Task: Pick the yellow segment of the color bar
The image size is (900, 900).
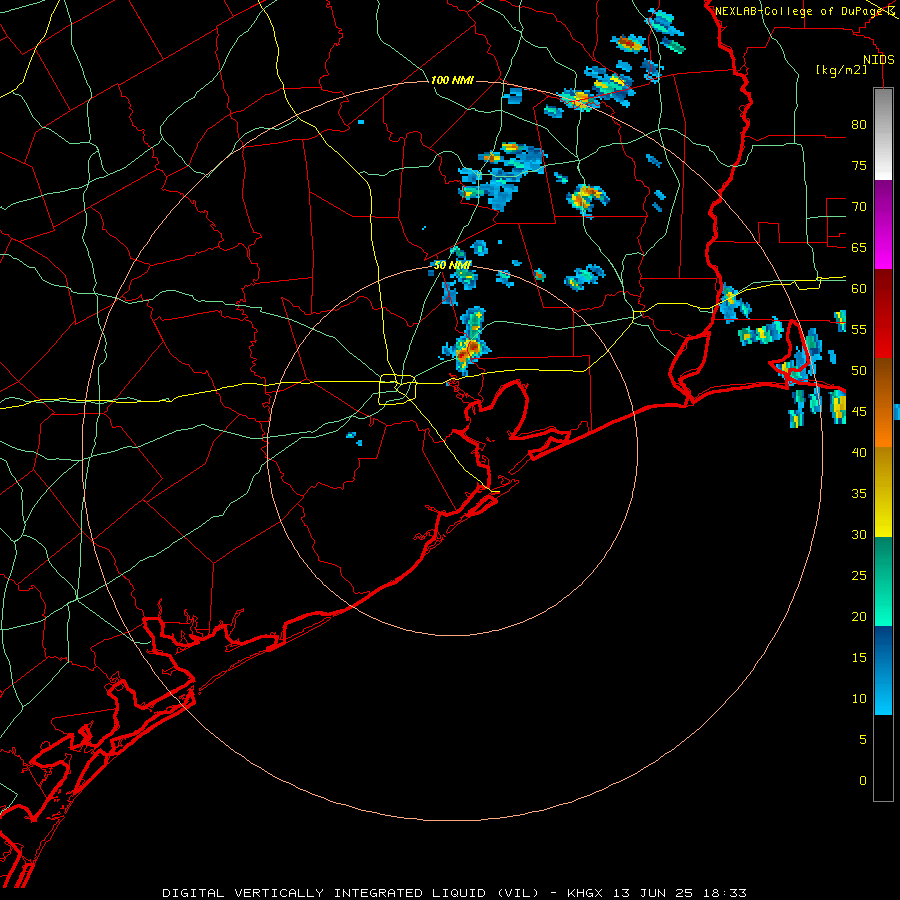Action: (883, 492)
